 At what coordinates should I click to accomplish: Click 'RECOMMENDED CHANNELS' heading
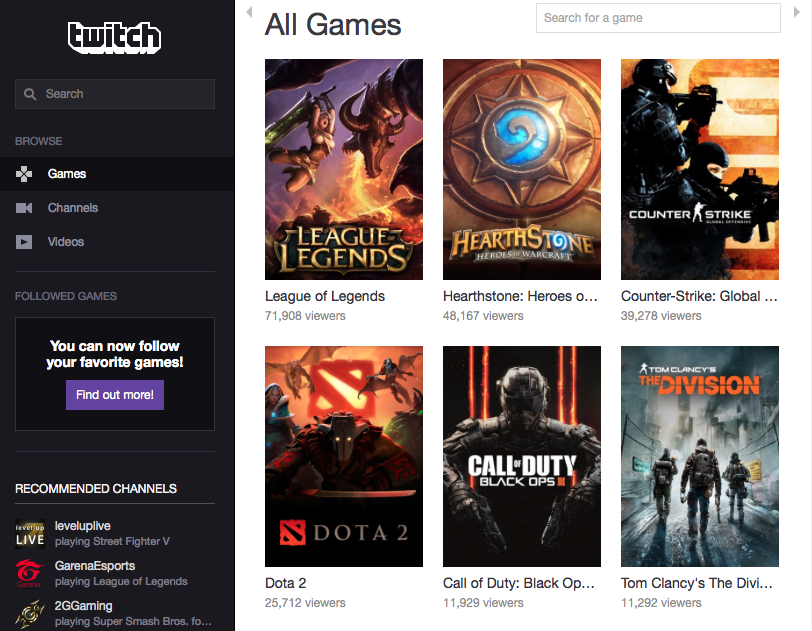tap(96, 489)
